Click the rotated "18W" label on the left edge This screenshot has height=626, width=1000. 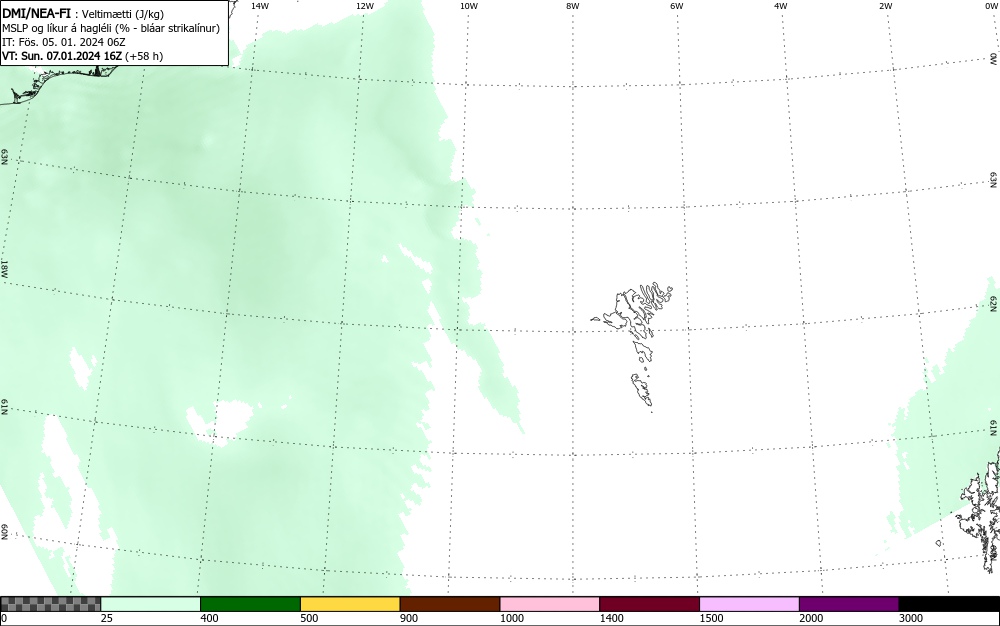(x=4, y=268)
